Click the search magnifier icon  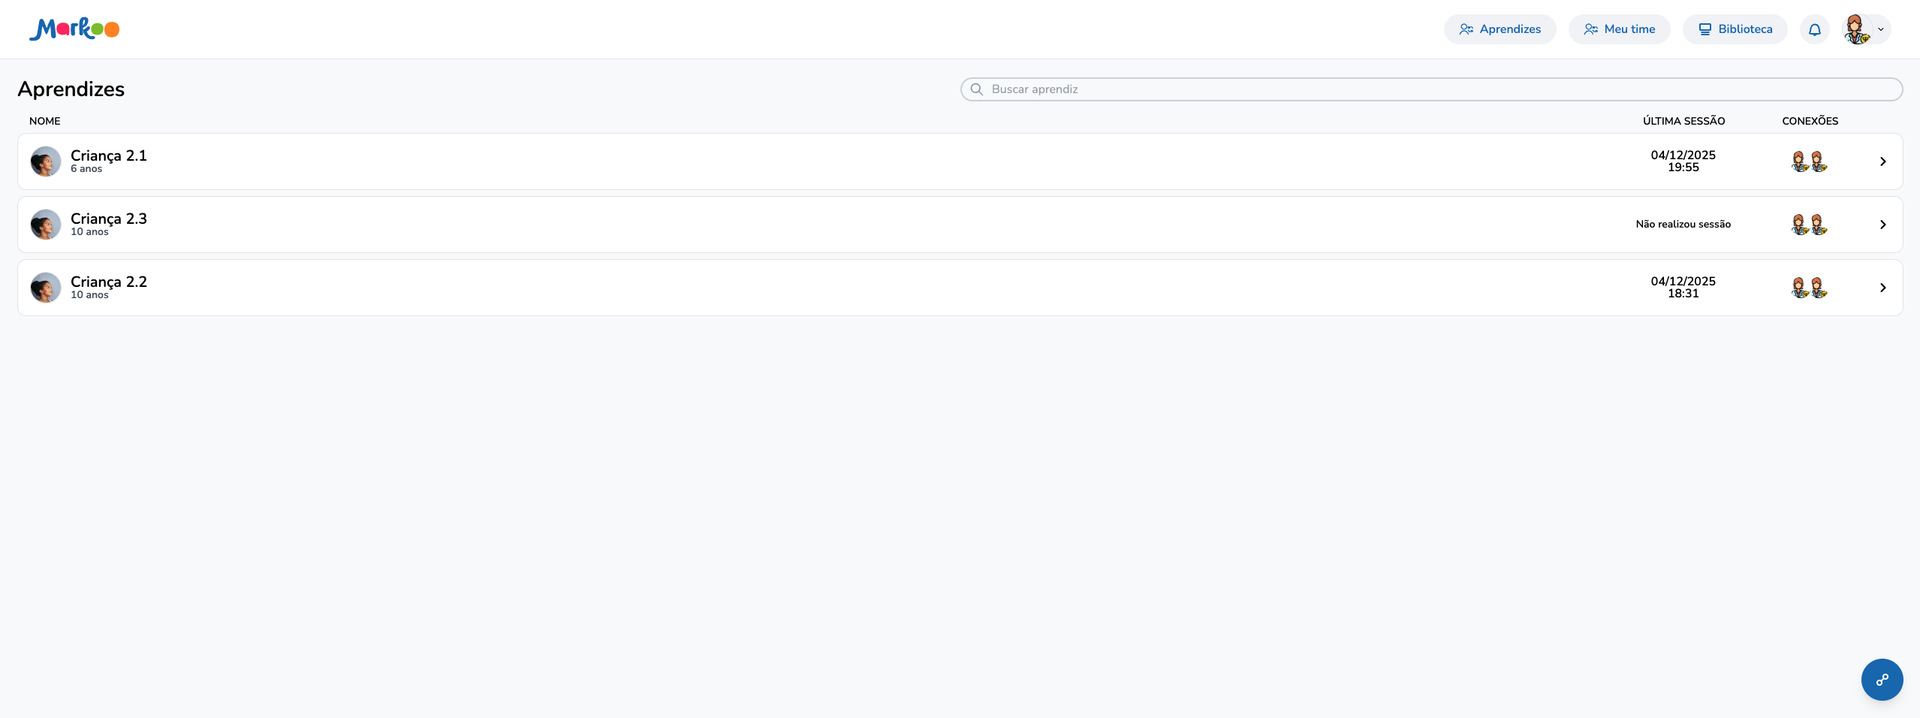point(977,90)
